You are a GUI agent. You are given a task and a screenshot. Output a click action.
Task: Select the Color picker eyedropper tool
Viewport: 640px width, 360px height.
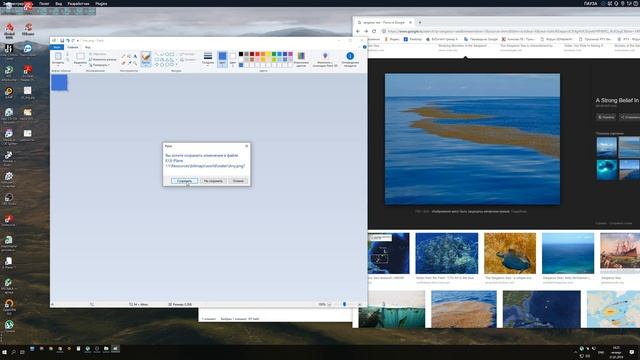(x=129, y=63)
